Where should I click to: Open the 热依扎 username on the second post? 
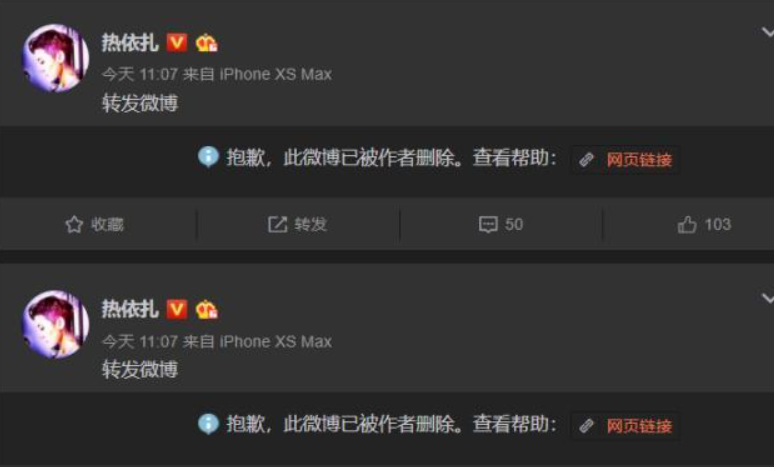point(130,310)
